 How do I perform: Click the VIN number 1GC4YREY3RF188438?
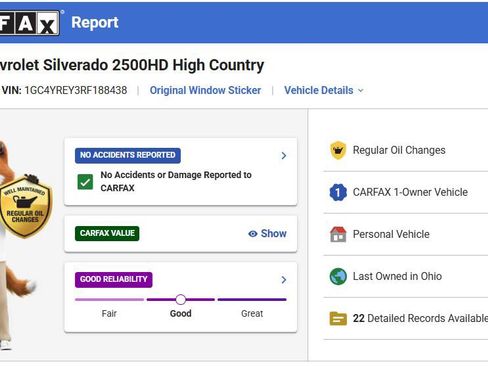(76, 90)
